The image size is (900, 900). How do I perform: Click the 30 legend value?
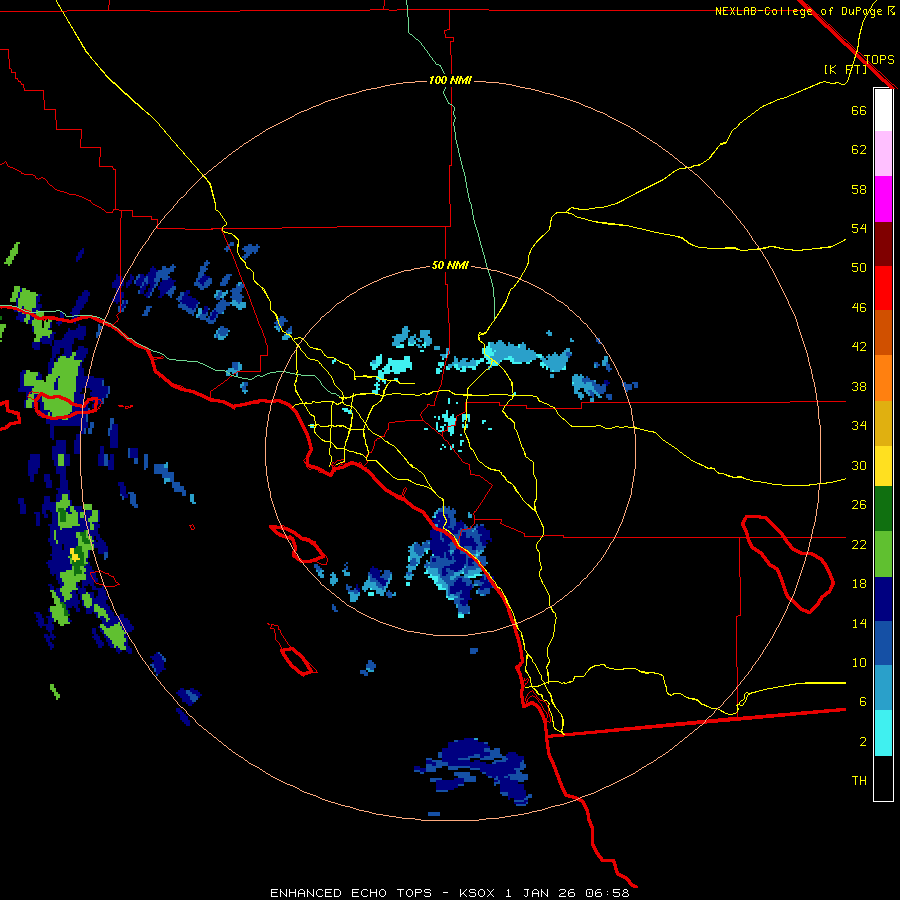(x=859, y=465)
